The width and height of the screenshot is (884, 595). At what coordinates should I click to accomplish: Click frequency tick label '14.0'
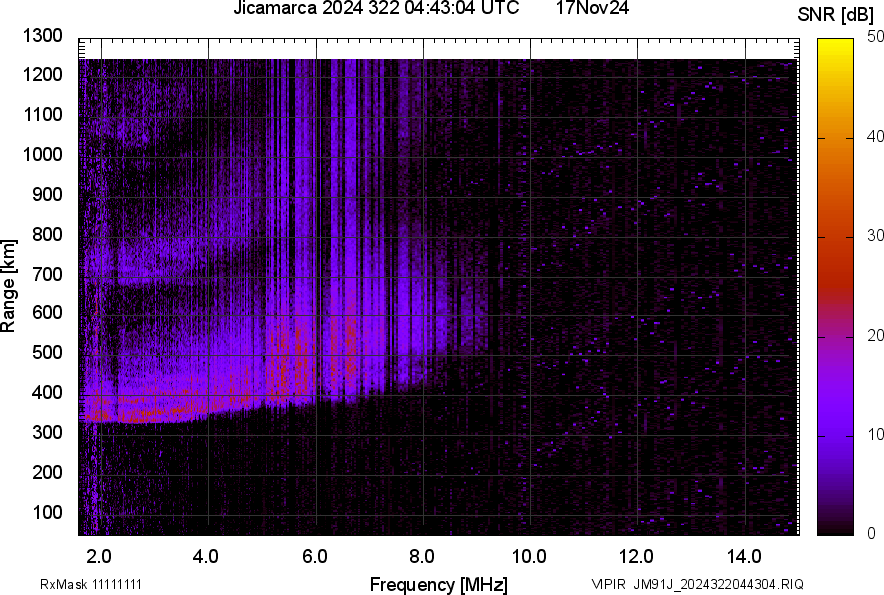[744, 557]
